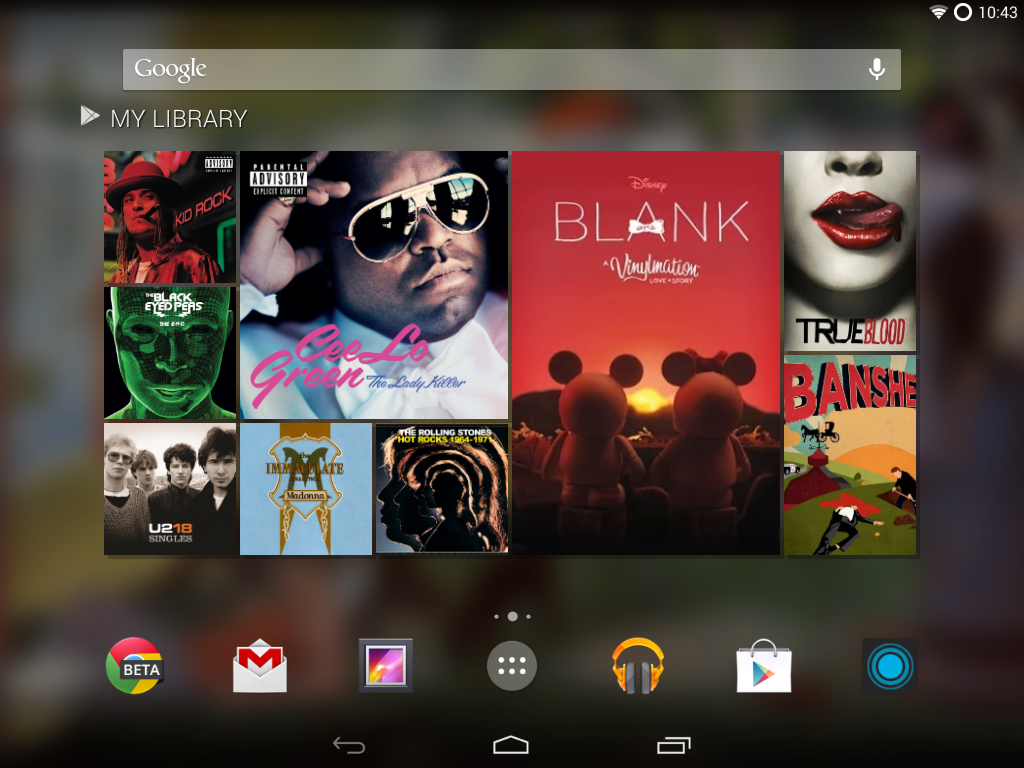Launch the Gmail app
The width and height of the screenshot is (1024, 768).
point(260,666)
